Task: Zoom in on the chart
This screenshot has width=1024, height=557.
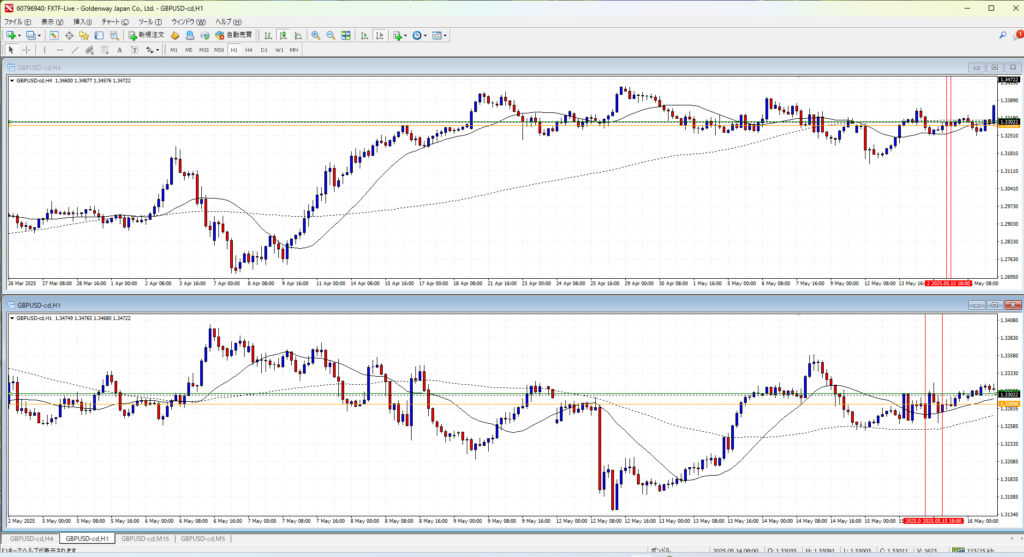Action: 315,35
